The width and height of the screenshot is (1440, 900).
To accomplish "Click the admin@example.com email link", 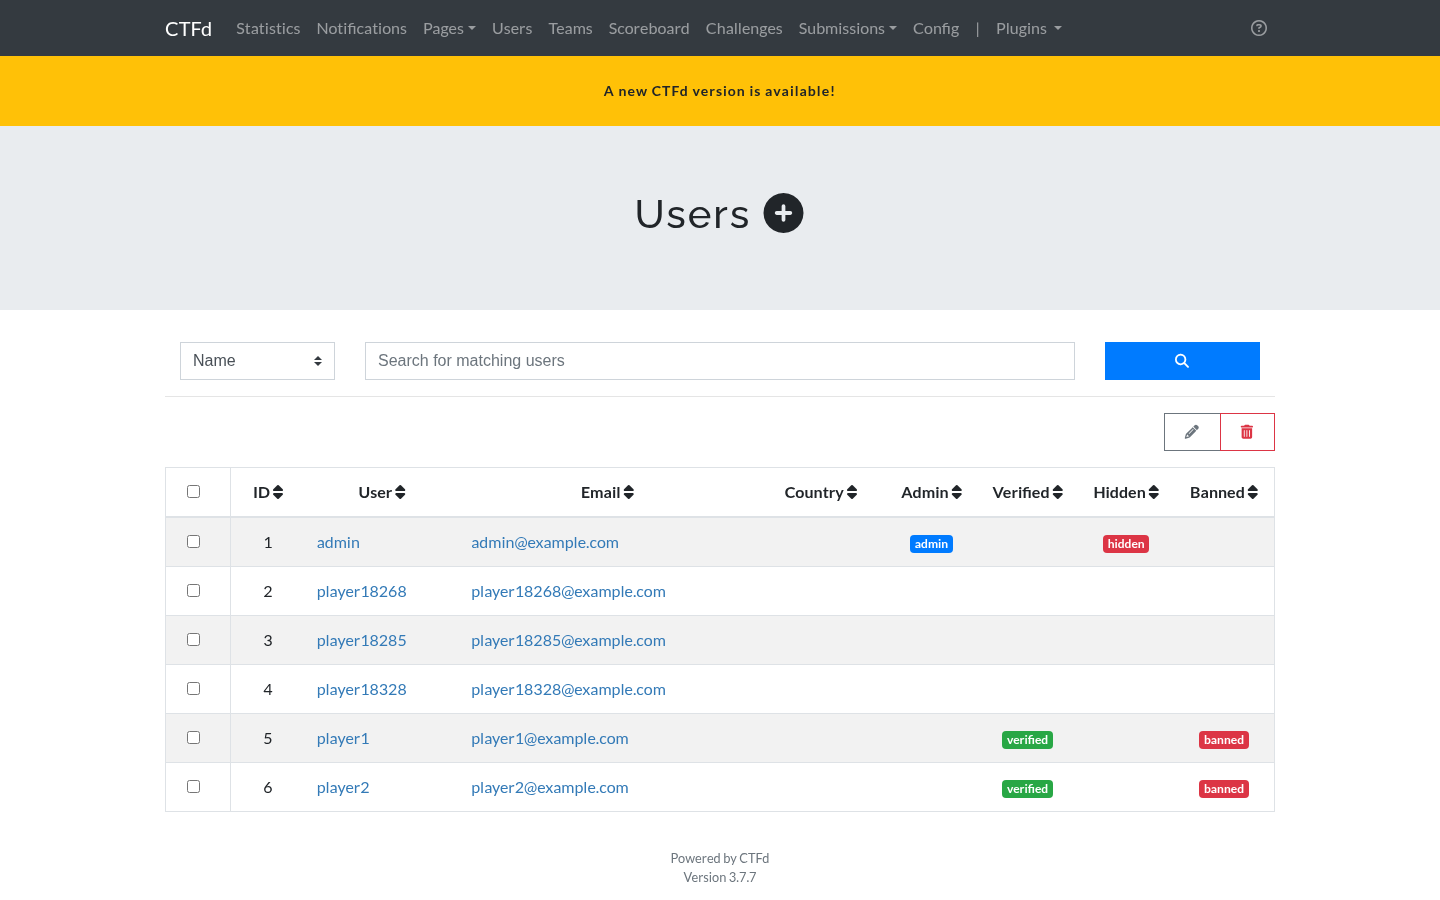I will (x=545, y=542).
